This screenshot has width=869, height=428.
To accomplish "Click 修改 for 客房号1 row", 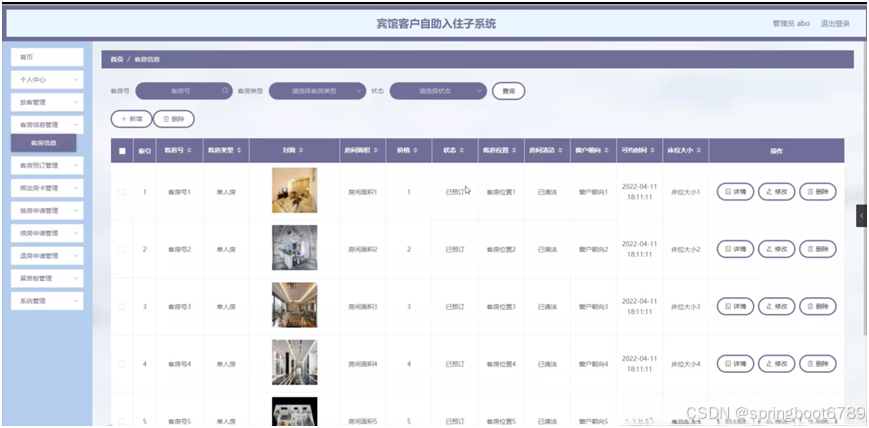I will 776,192.
